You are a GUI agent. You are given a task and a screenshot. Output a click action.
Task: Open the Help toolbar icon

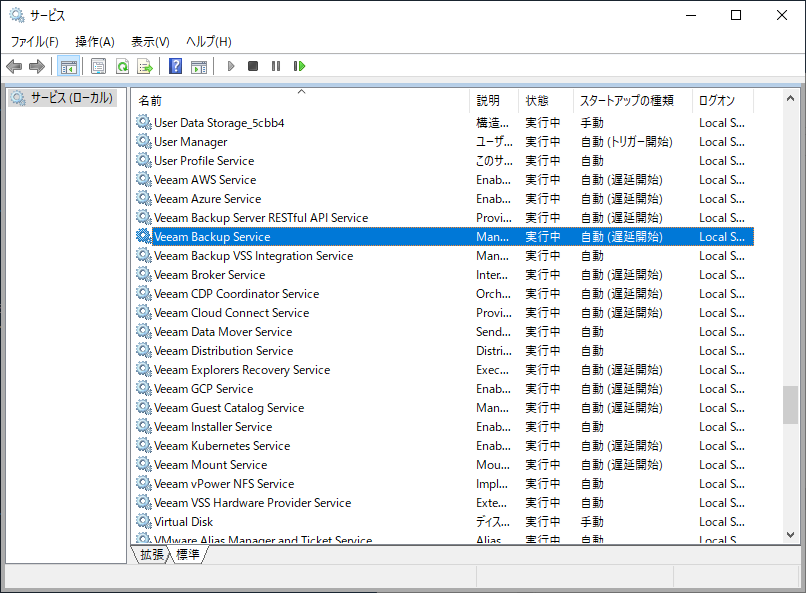click(x=175, y=66)
